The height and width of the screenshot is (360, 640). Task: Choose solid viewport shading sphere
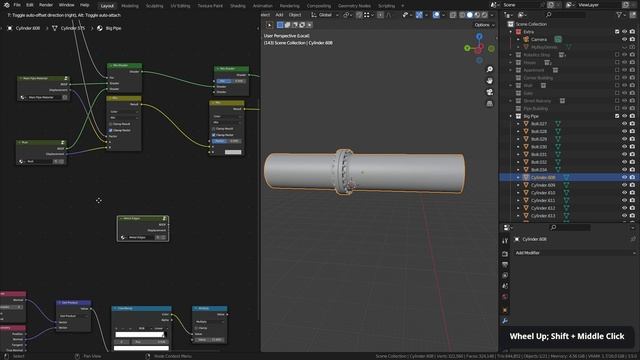point(469,15)
